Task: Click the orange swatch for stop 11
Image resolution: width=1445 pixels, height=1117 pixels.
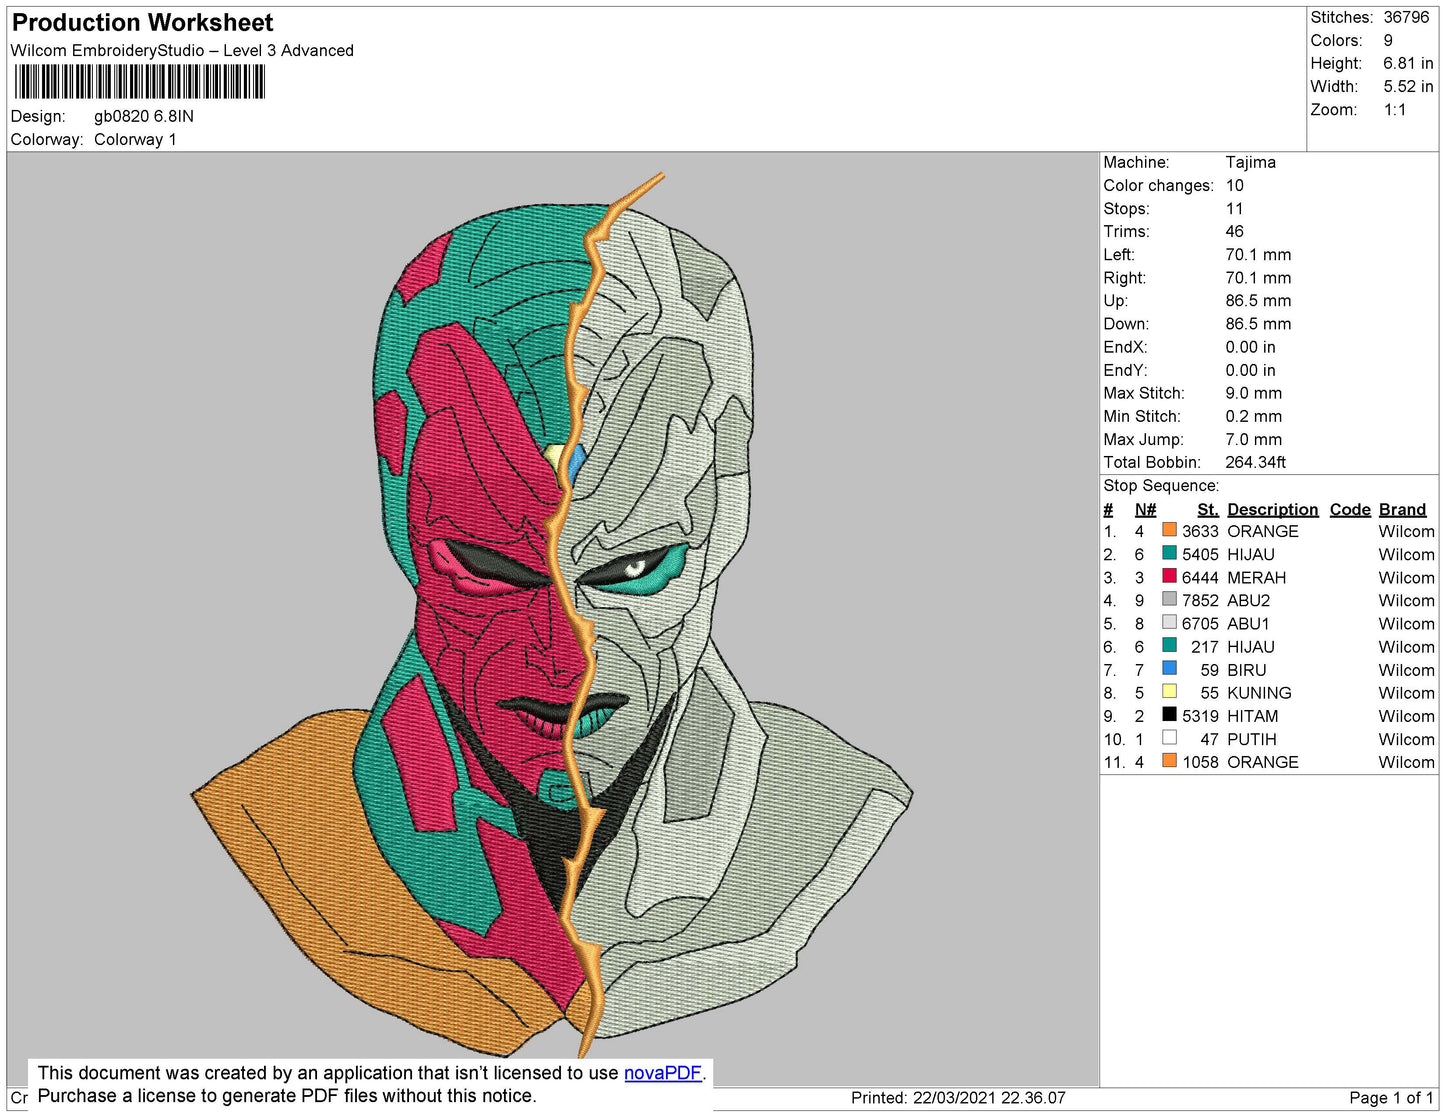Action: pos(1169,760)
